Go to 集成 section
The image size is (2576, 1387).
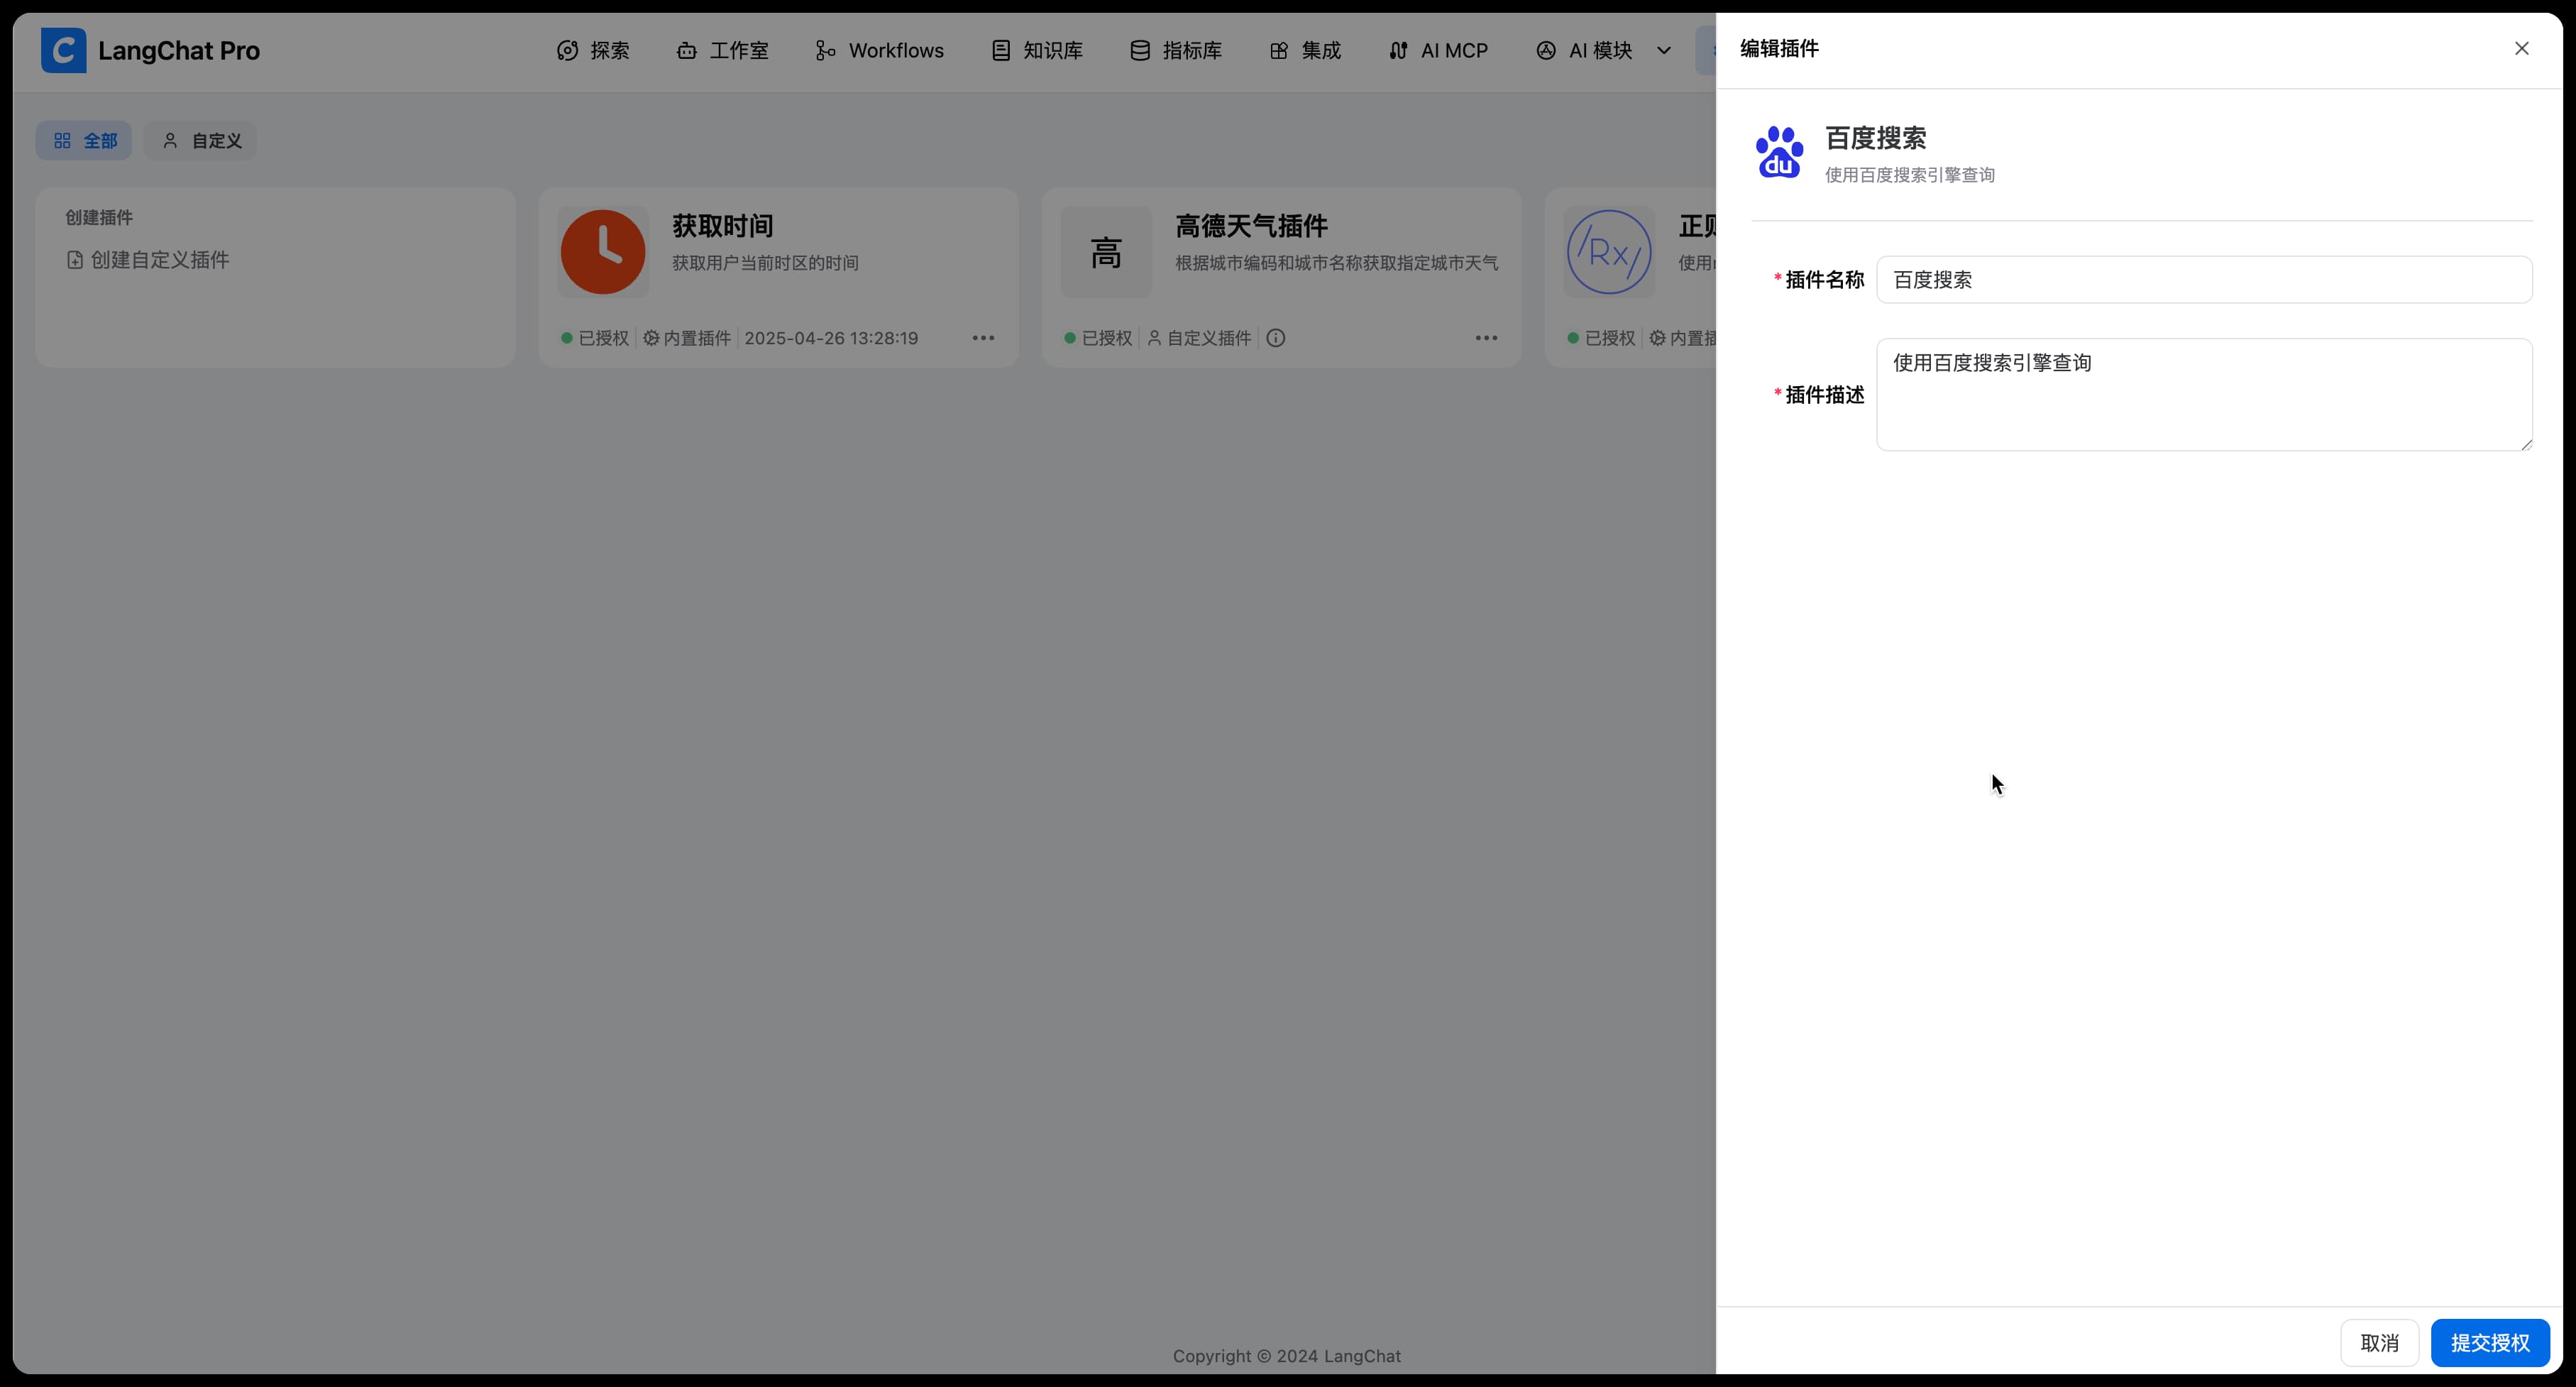click(1305, 50)
